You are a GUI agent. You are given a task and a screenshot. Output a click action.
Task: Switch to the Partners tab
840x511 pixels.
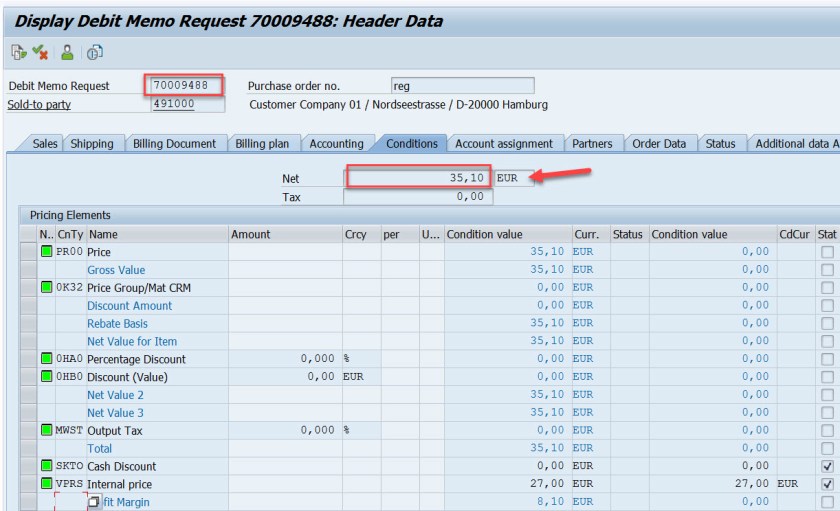[592, 144]
